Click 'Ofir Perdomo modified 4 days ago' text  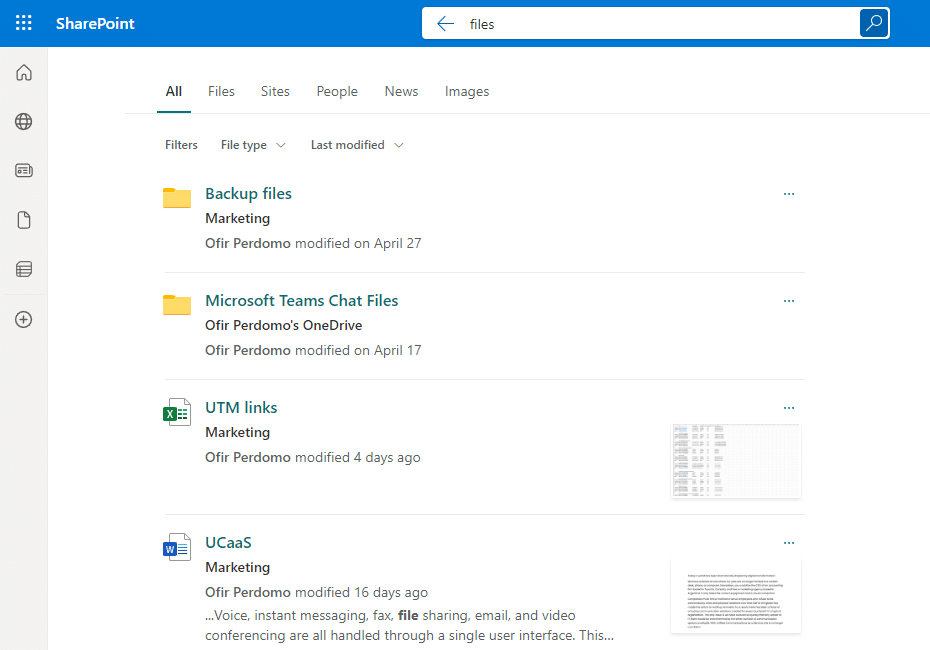313,457
